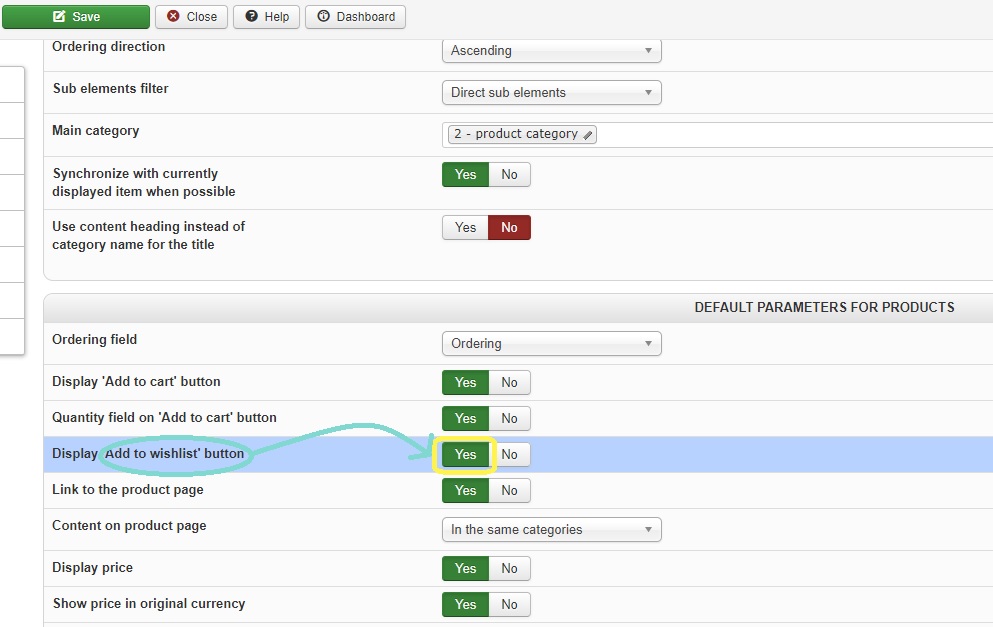Set Add to wishlist button to No
The width and height of the screenshot is (993, 627).
(x=510, y=454)
